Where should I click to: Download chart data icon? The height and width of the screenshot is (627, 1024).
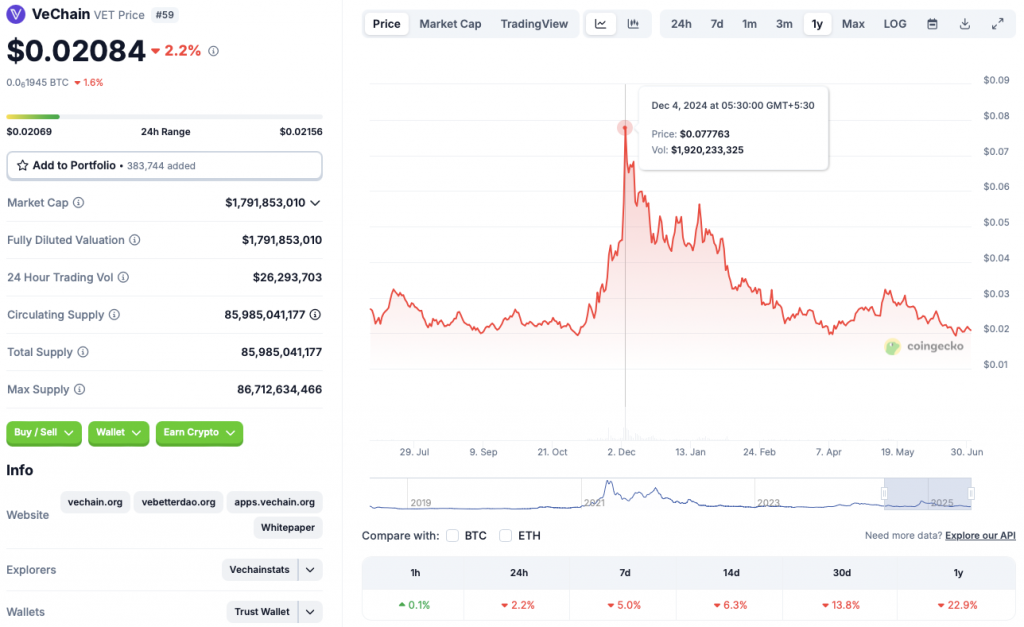[x=965, y=24]
